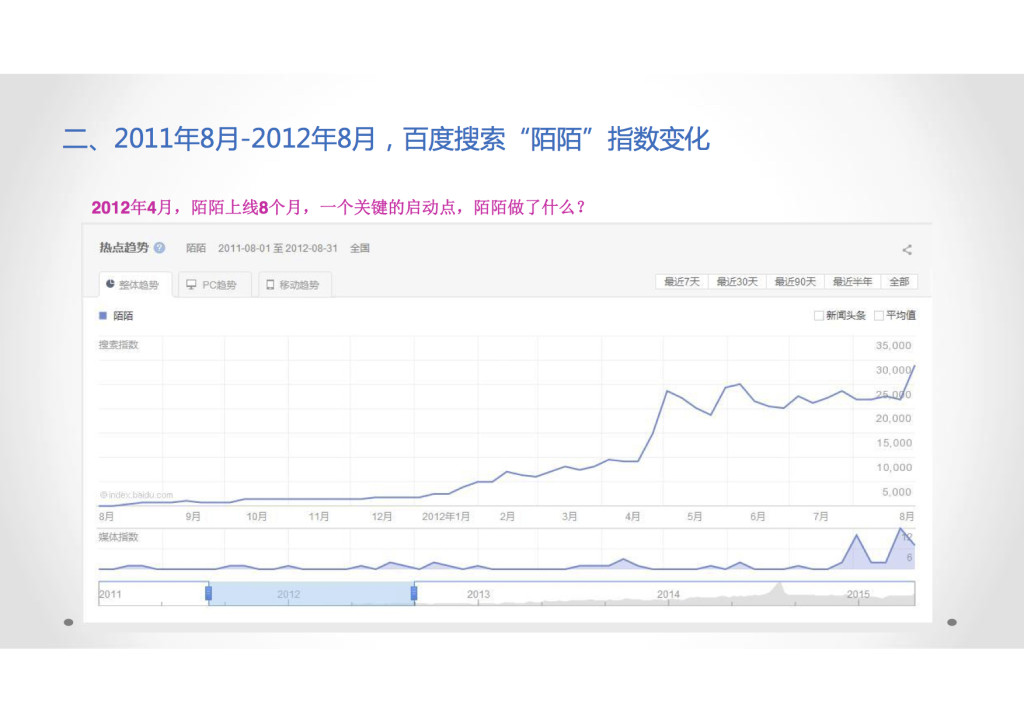Click the 媒体指数 chart label
1024x723 pixels.
(x=118, y=537)
